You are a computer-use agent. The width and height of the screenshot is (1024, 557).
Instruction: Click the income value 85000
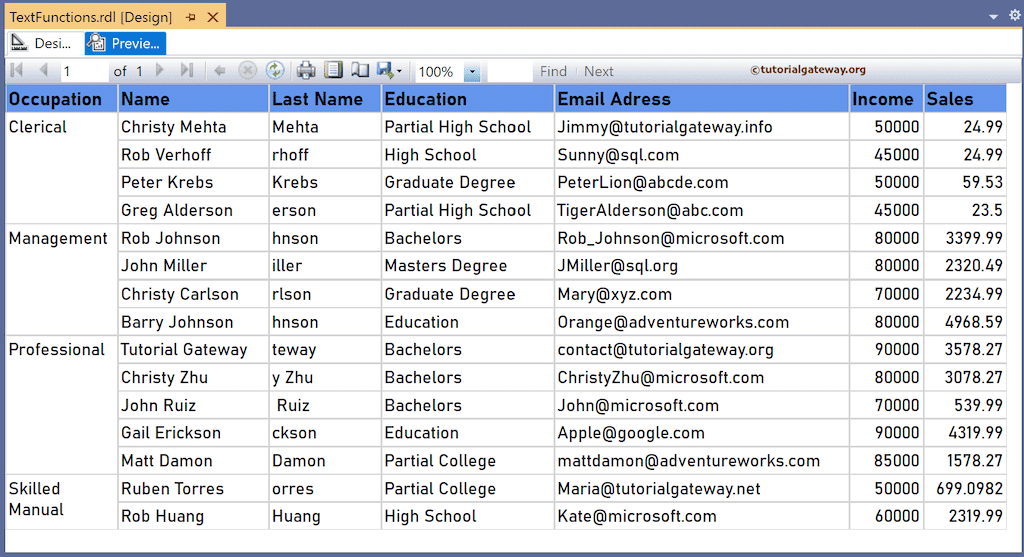point(897,460)
